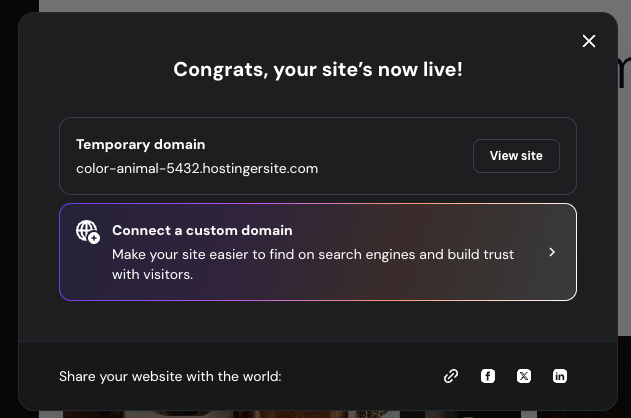Click the View site button
The height and width of the screenshot is (418, 631).
[516, 156]
